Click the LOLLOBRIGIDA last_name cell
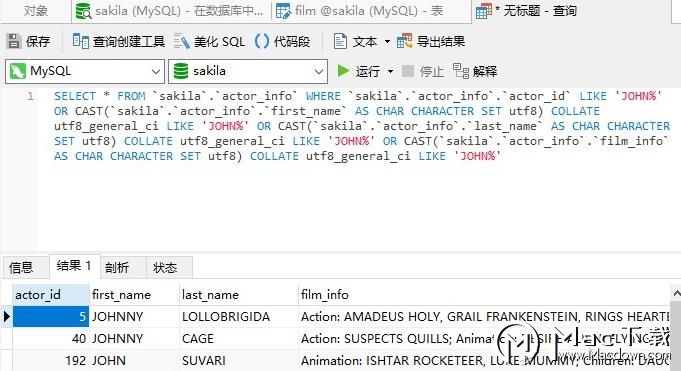 pos(238,317)
